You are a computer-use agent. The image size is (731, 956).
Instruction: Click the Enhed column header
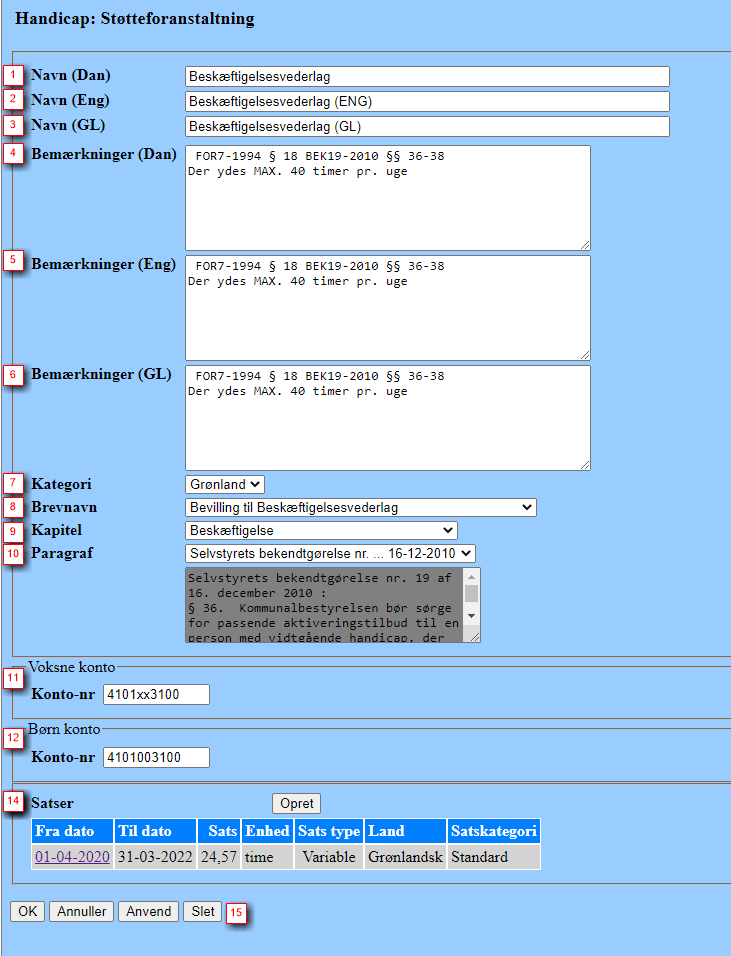(x=267, y=832)
